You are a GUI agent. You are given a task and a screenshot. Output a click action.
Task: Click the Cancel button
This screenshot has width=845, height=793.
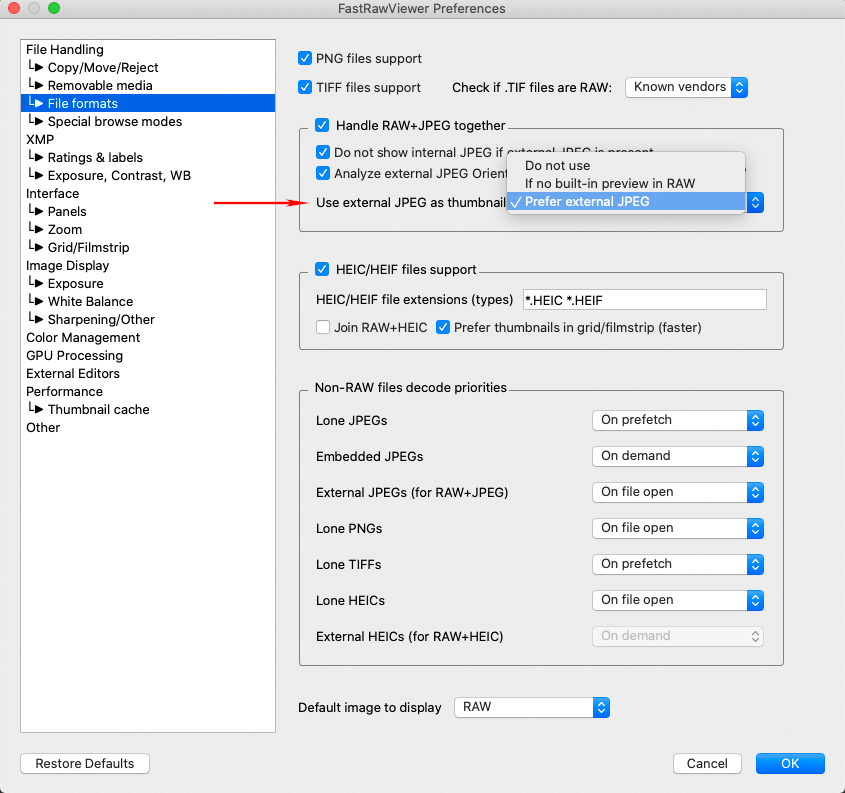(x=707, y=764)
